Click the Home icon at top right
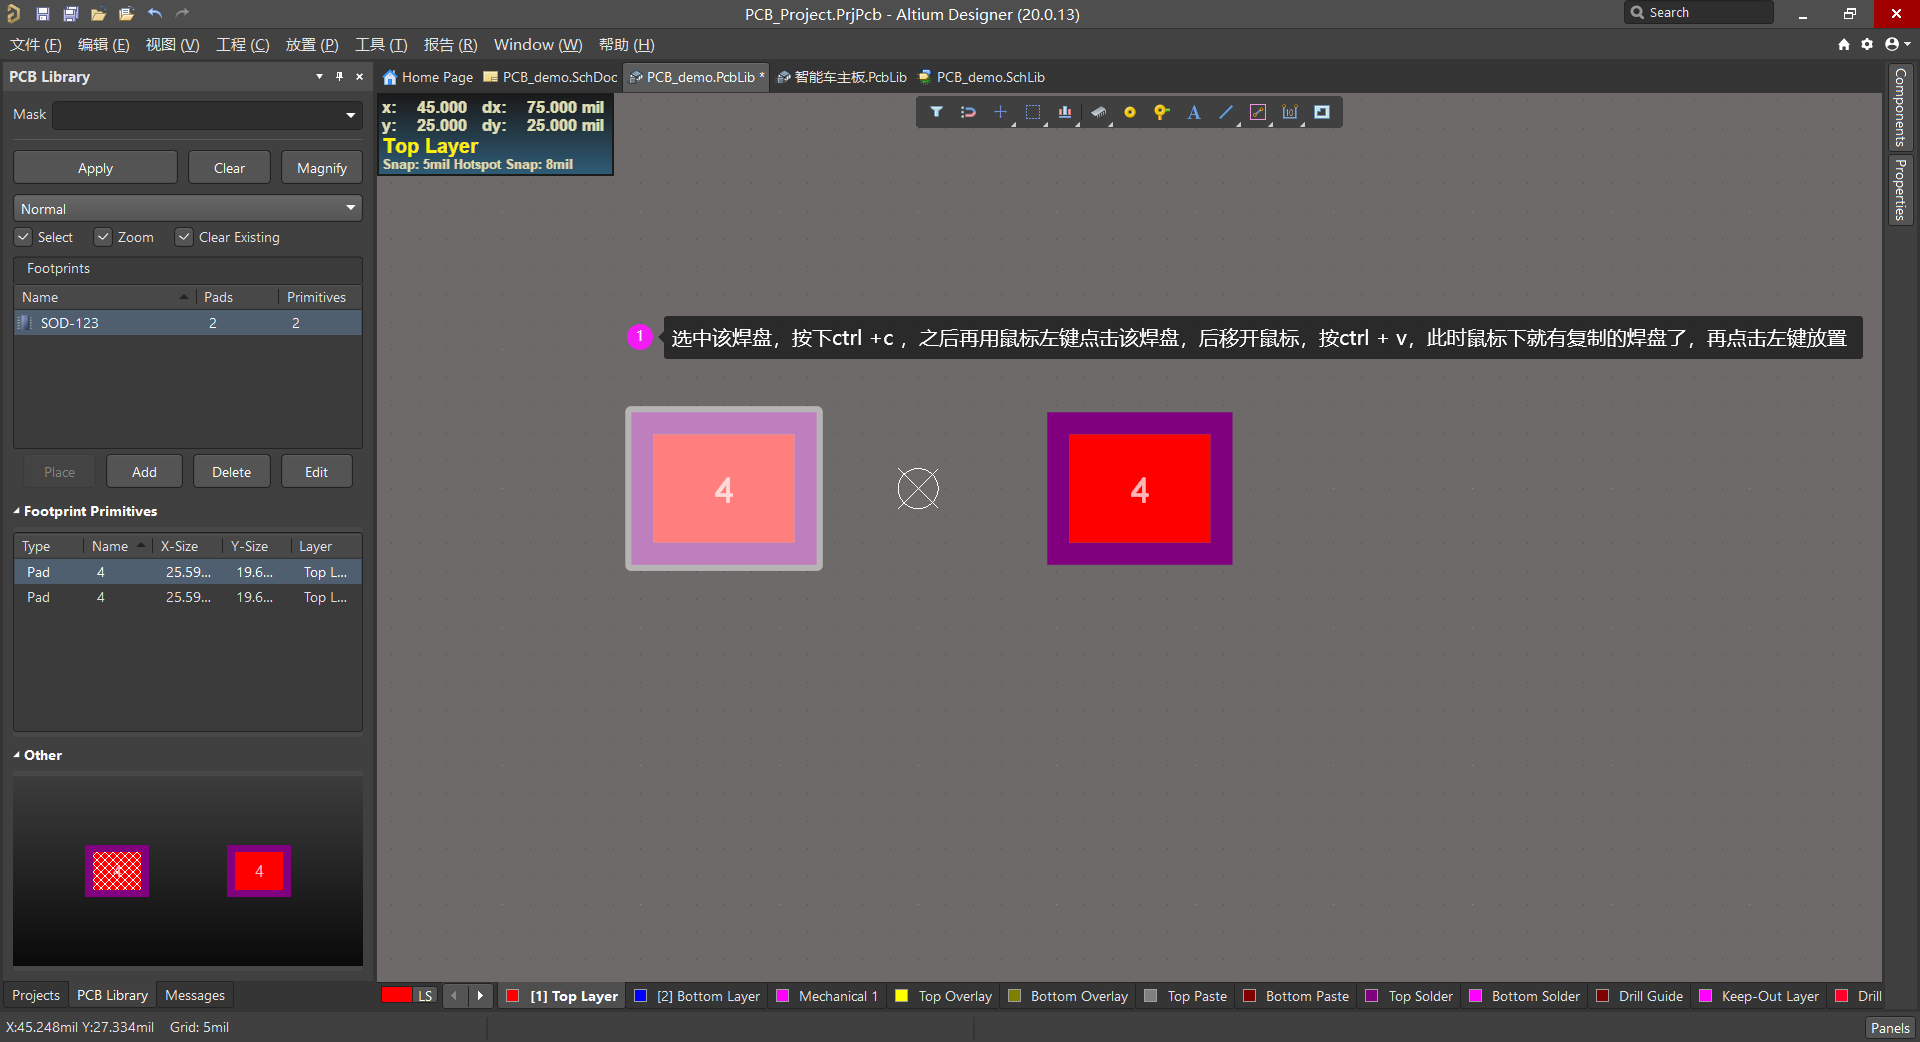This screenshot has width=1920, height=1042. pos(1844,44)
